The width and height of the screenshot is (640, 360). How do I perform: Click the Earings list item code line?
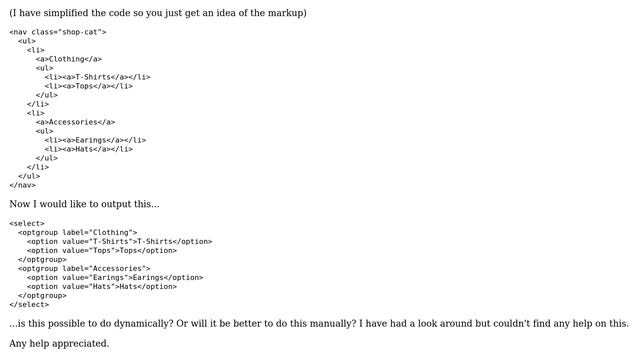(x=95, y=140)
